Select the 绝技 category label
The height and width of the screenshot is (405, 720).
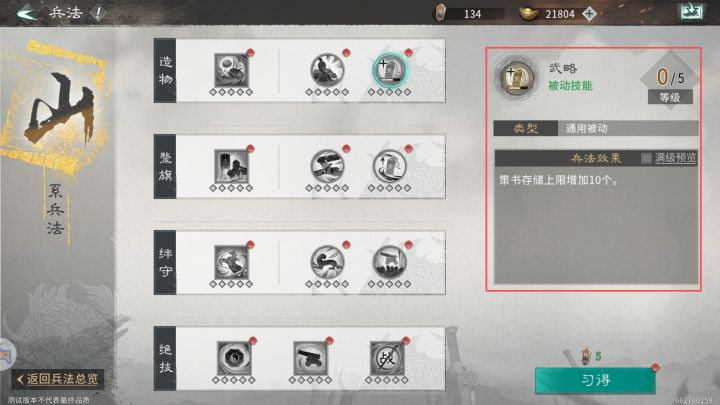click(x=165, y=359)
